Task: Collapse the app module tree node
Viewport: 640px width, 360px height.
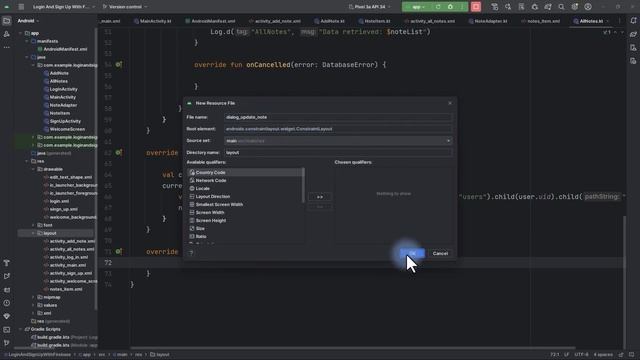Action: (x=20, y=33)
